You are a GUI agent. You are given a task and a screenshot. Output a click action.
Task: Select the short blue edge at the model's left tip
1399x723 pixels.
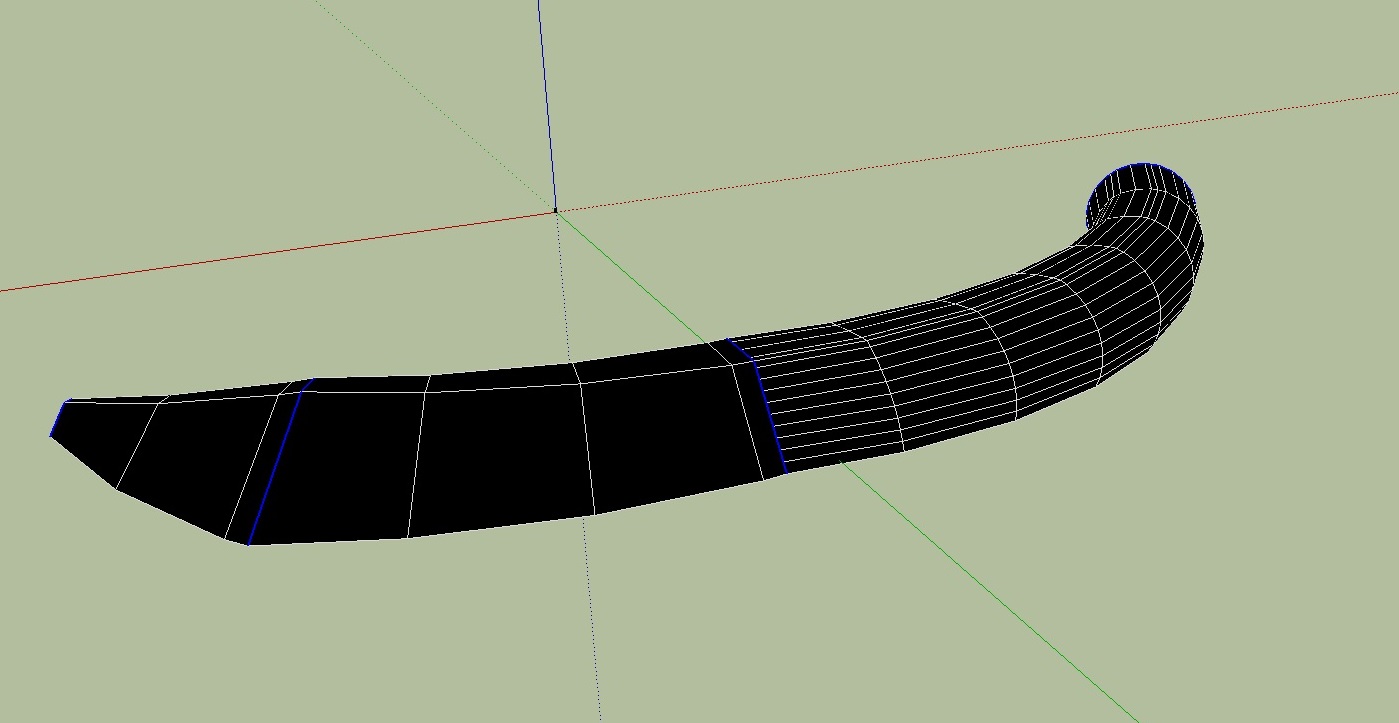(60, 418)
